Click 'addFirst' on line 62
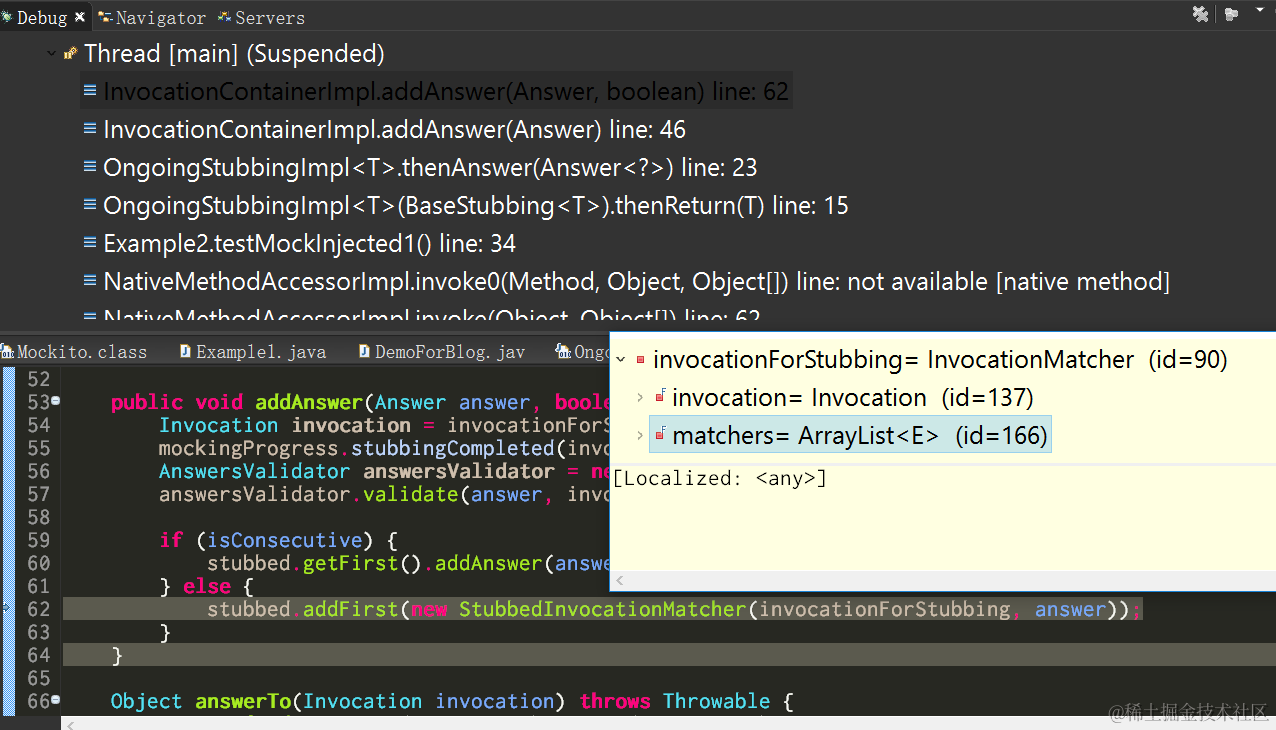 350,609
